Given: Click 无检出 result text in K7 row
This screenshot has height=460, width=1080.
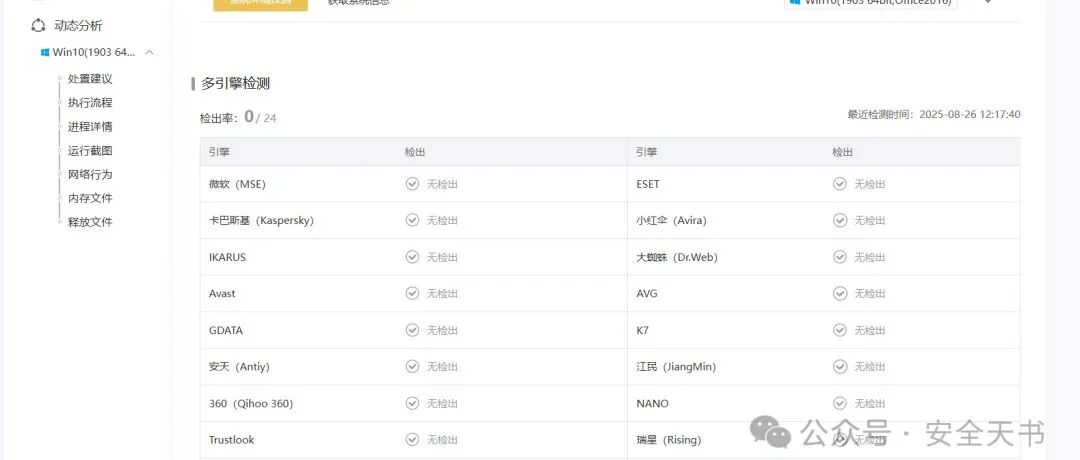Looking at the screenshot, I should (x=870, y=331).
